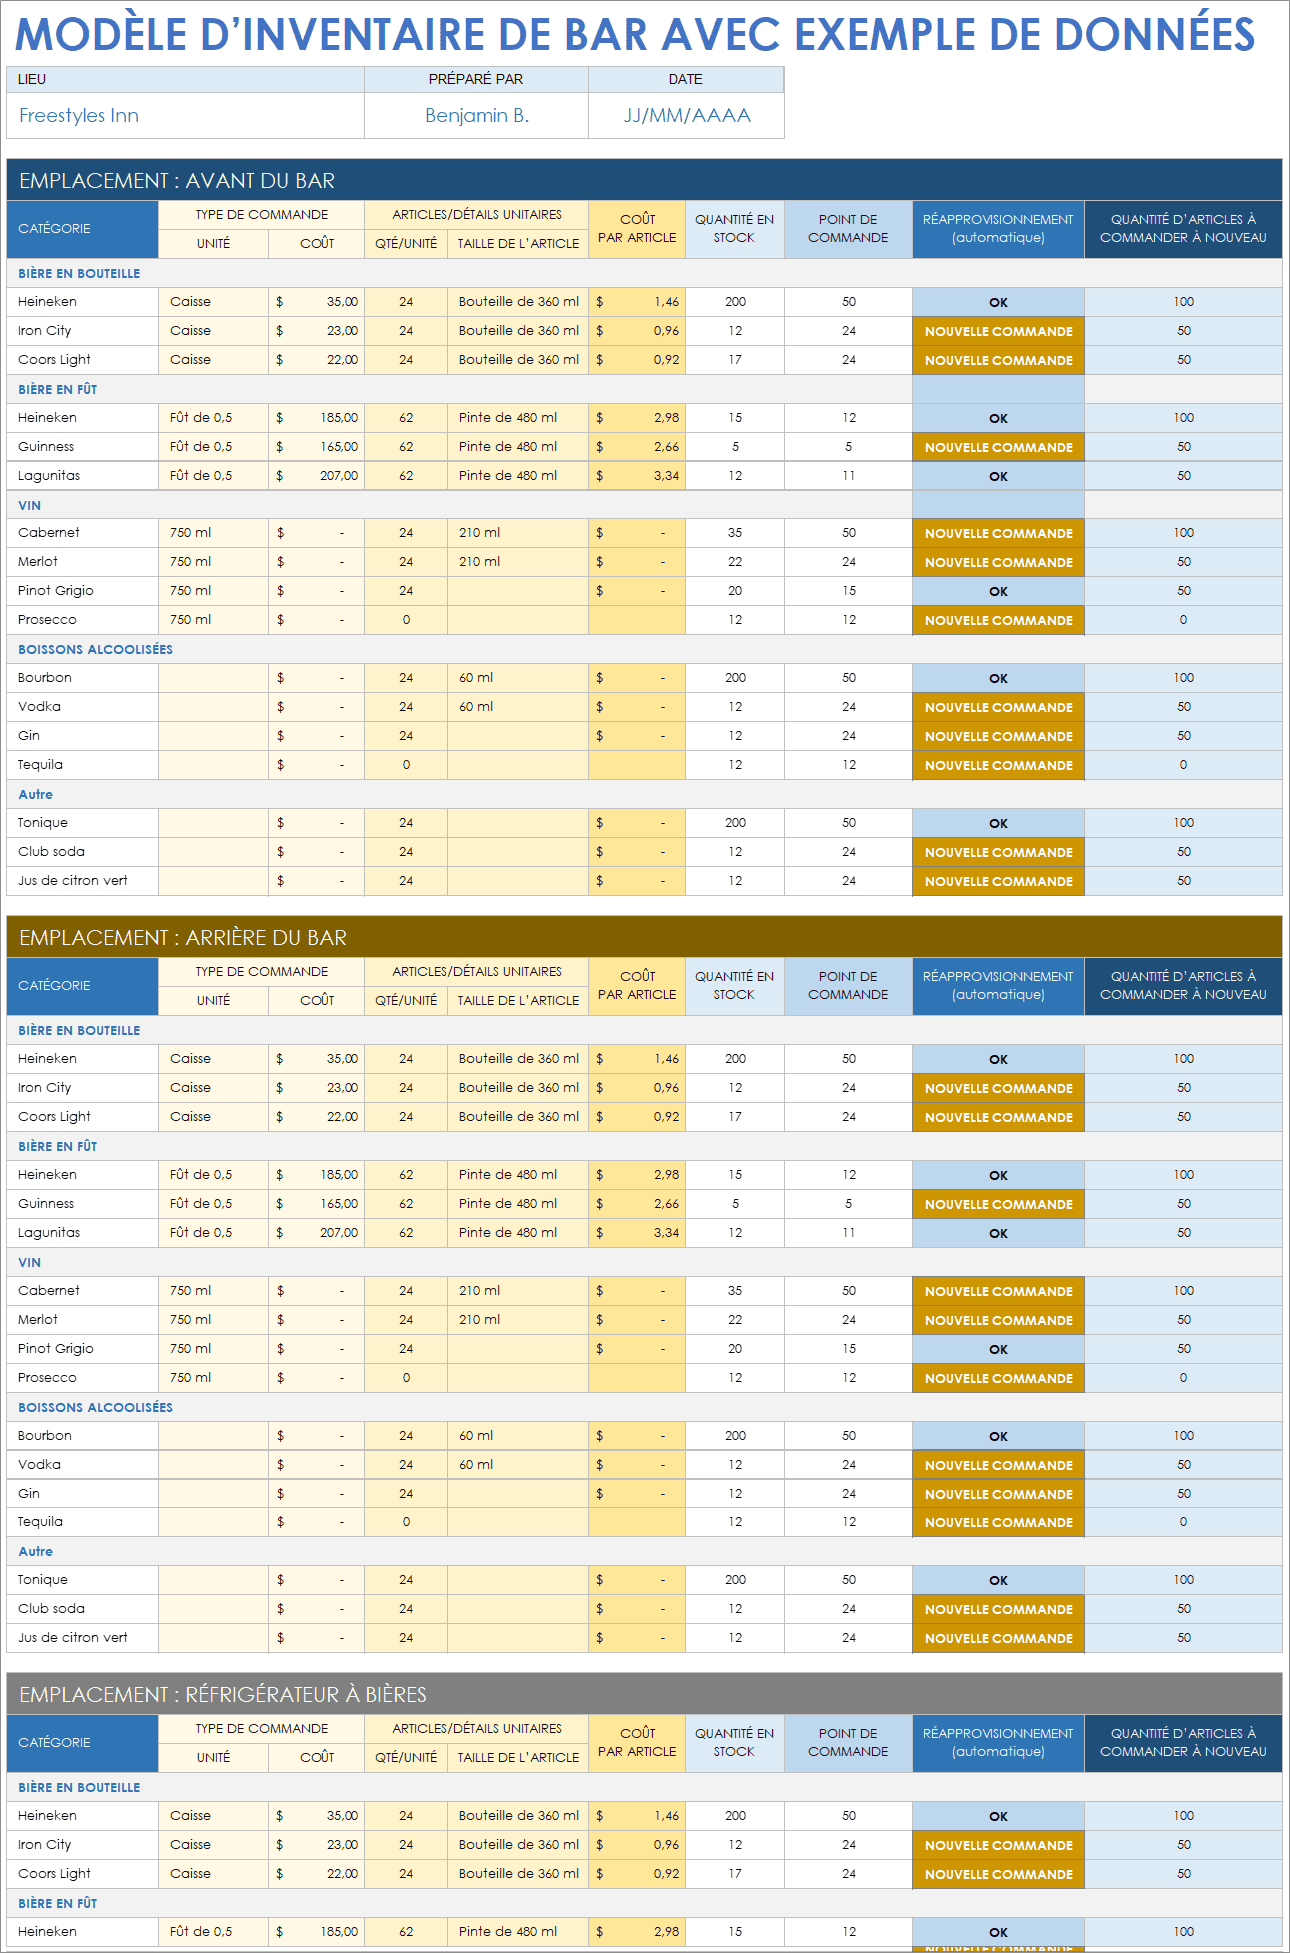Screen dimensions: 1290x1953
Task: Click Prosecco 'NOUVELLE COMMANDE' status in Arrière du bar
Action: point(998,1379)
